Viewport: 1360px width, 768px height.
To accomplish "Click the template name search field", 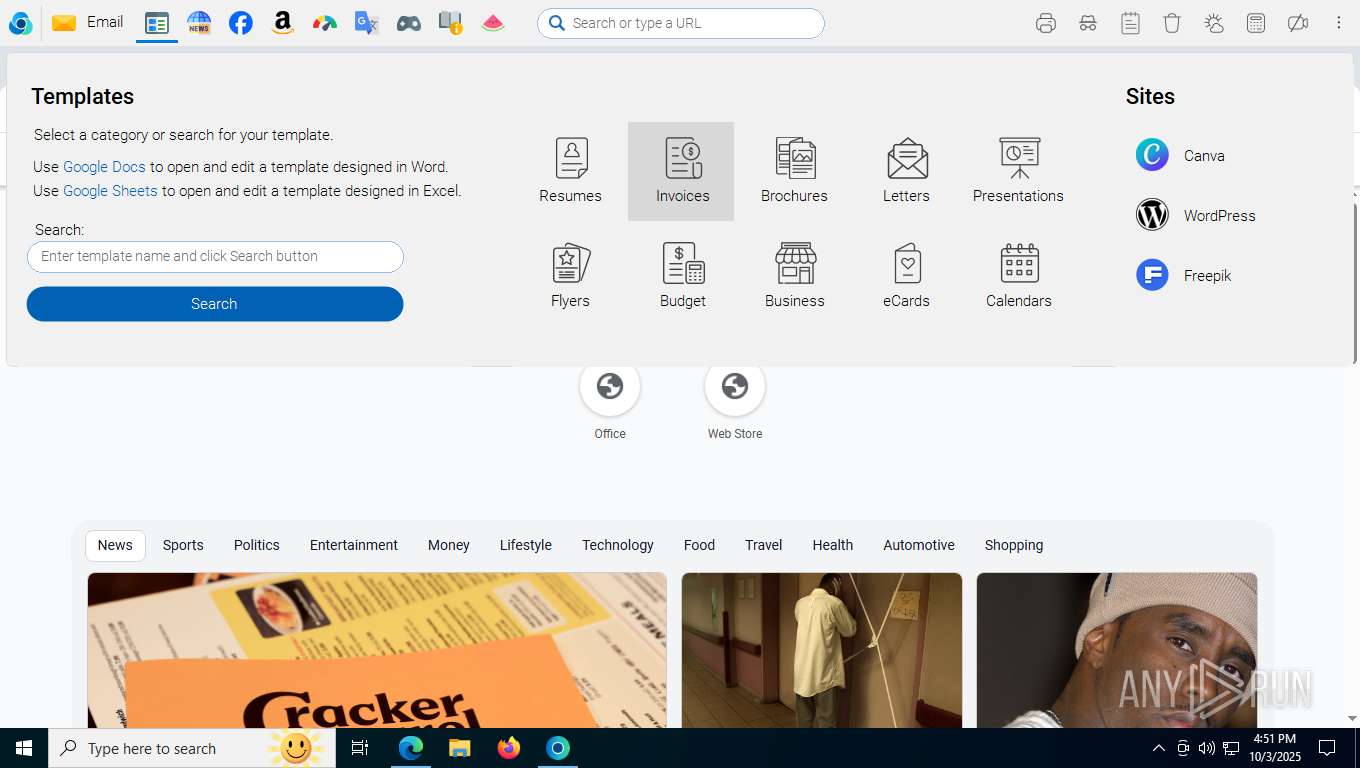I will [x=215, y=257].
